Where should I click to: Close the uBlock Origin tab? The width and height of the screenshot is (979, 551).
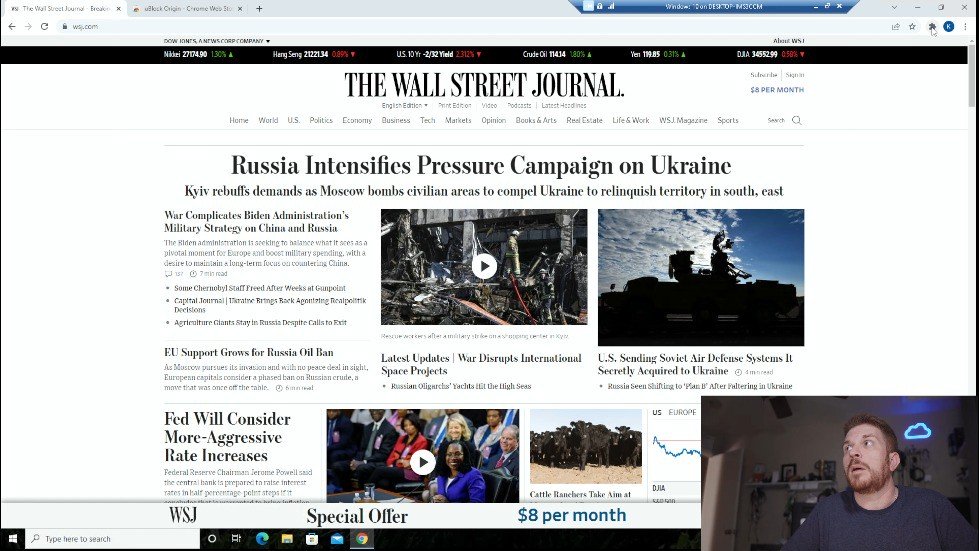(x=240, y=9)
